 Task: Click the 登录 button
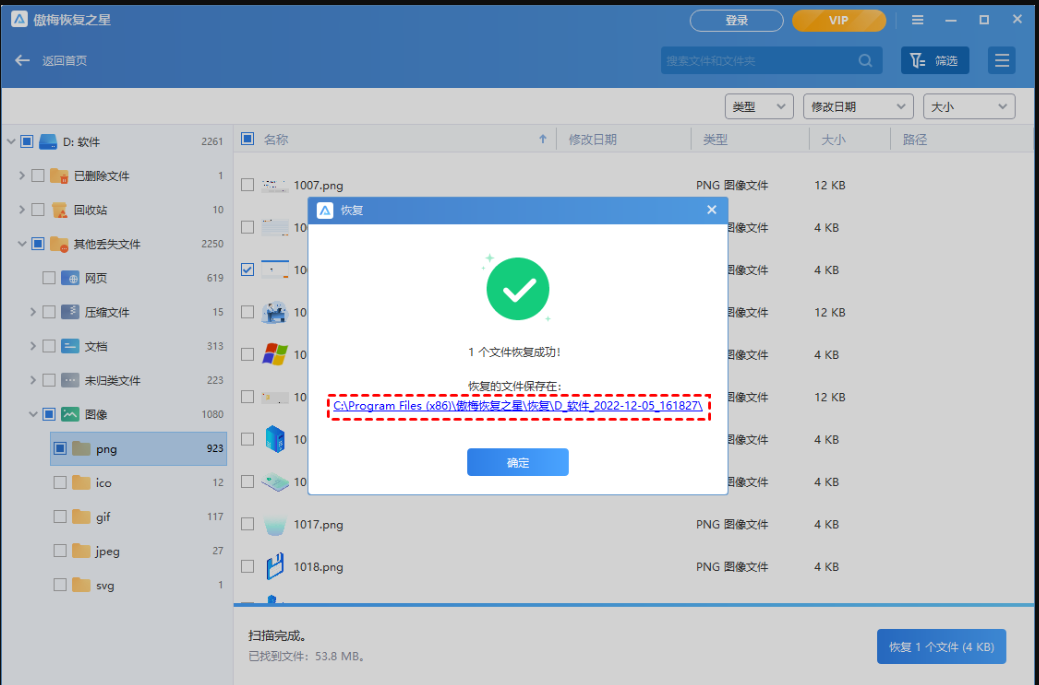[x=736, y=21]
